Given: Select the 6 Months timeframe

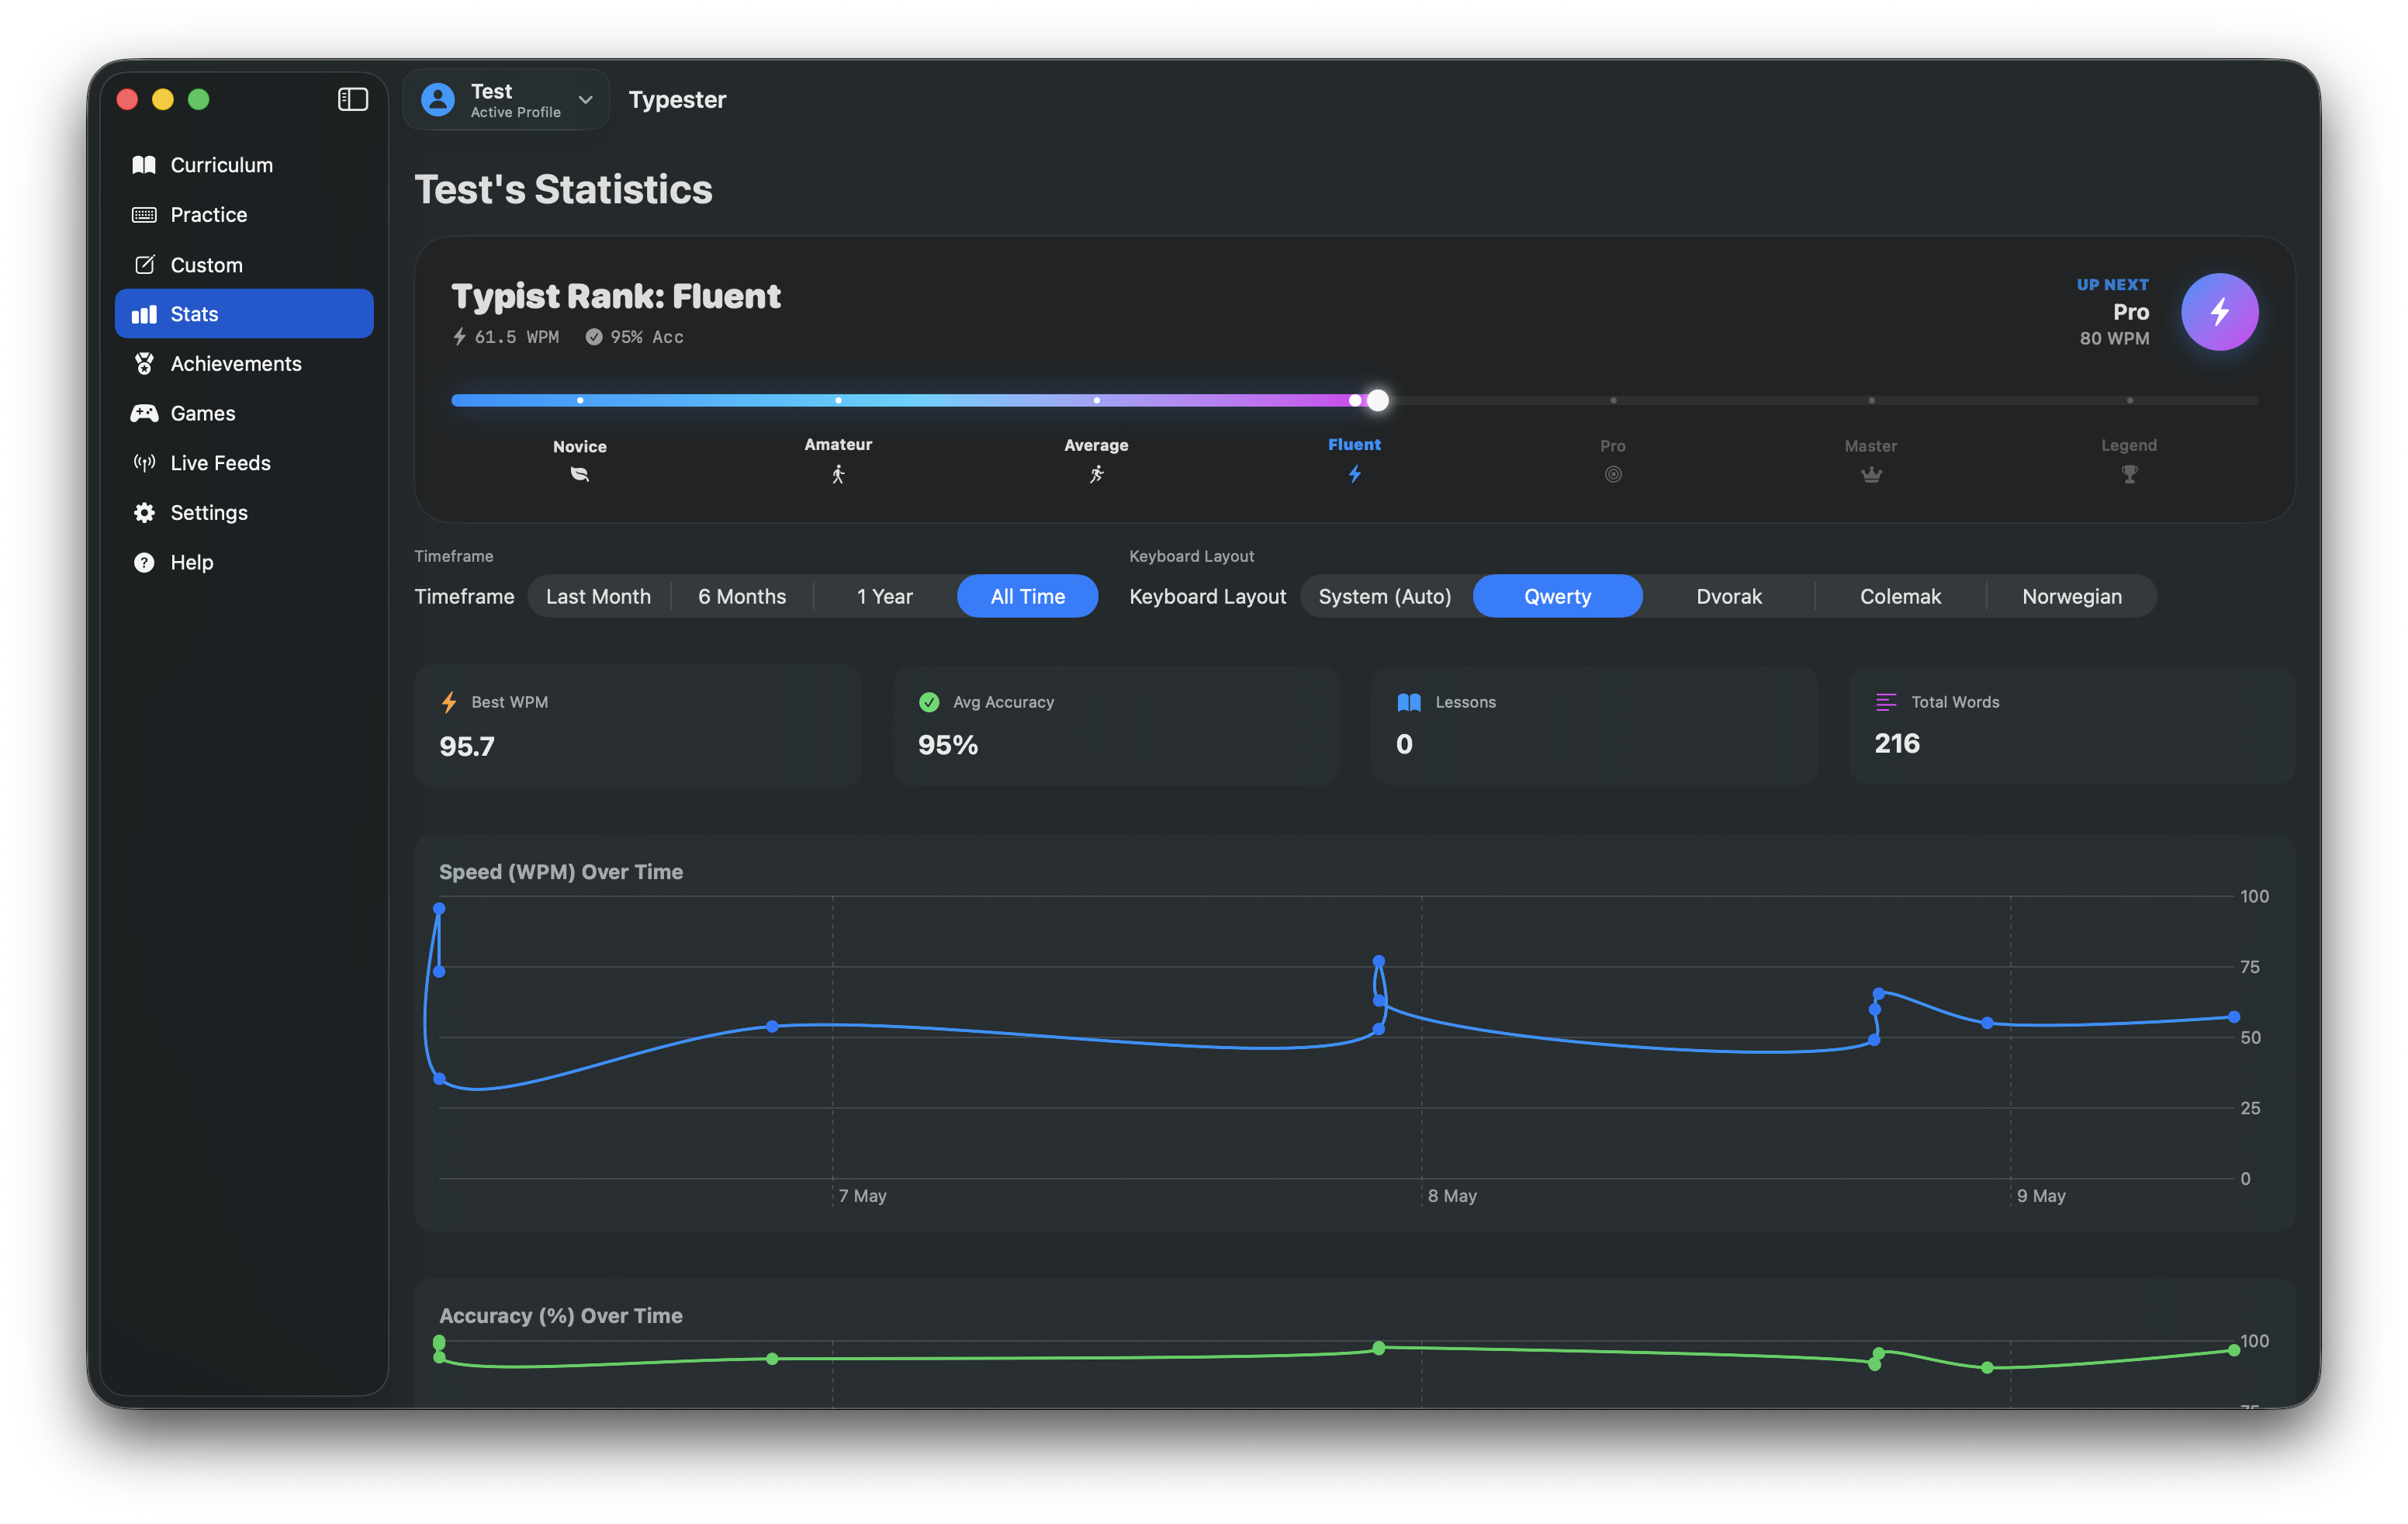Looking at the screenshot, I should point(742,596).
